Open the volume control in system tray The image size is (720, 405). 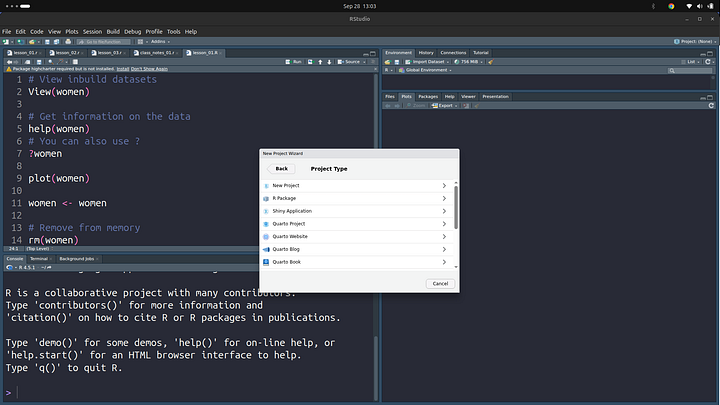[699, 6]
